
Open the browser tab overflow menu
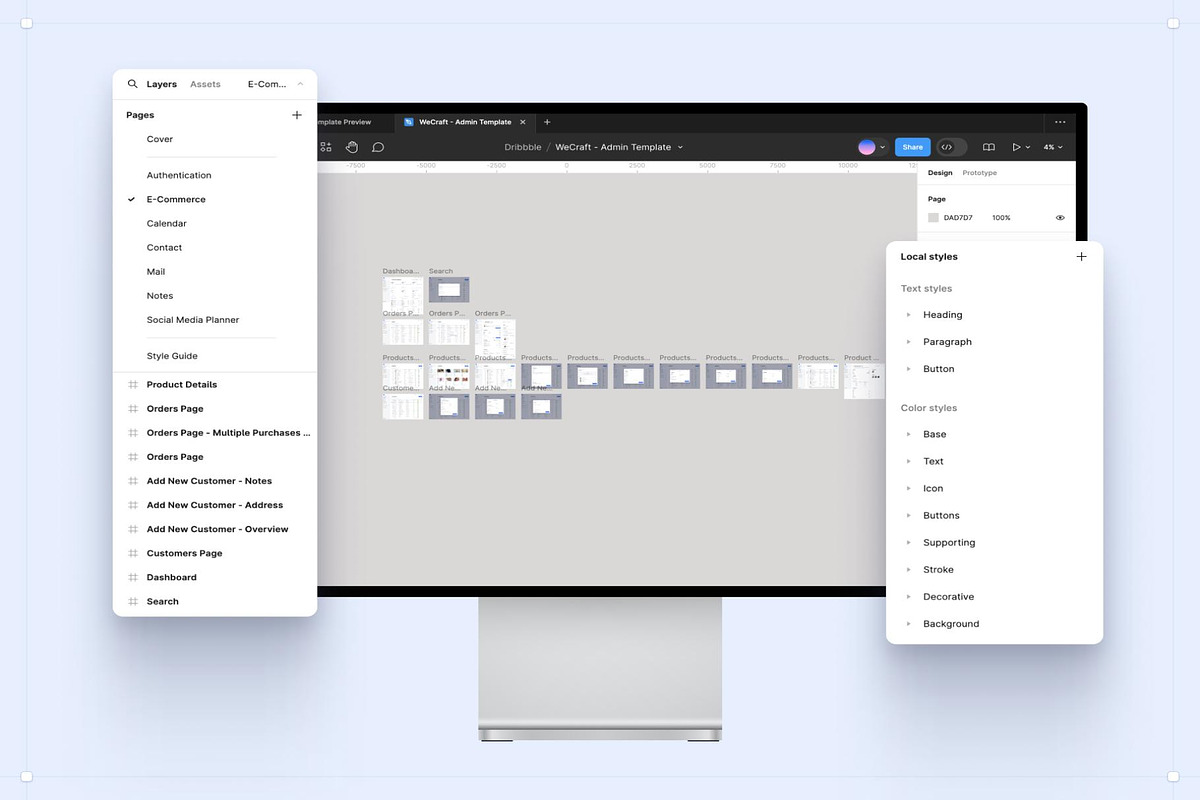tap(1060, 122)
